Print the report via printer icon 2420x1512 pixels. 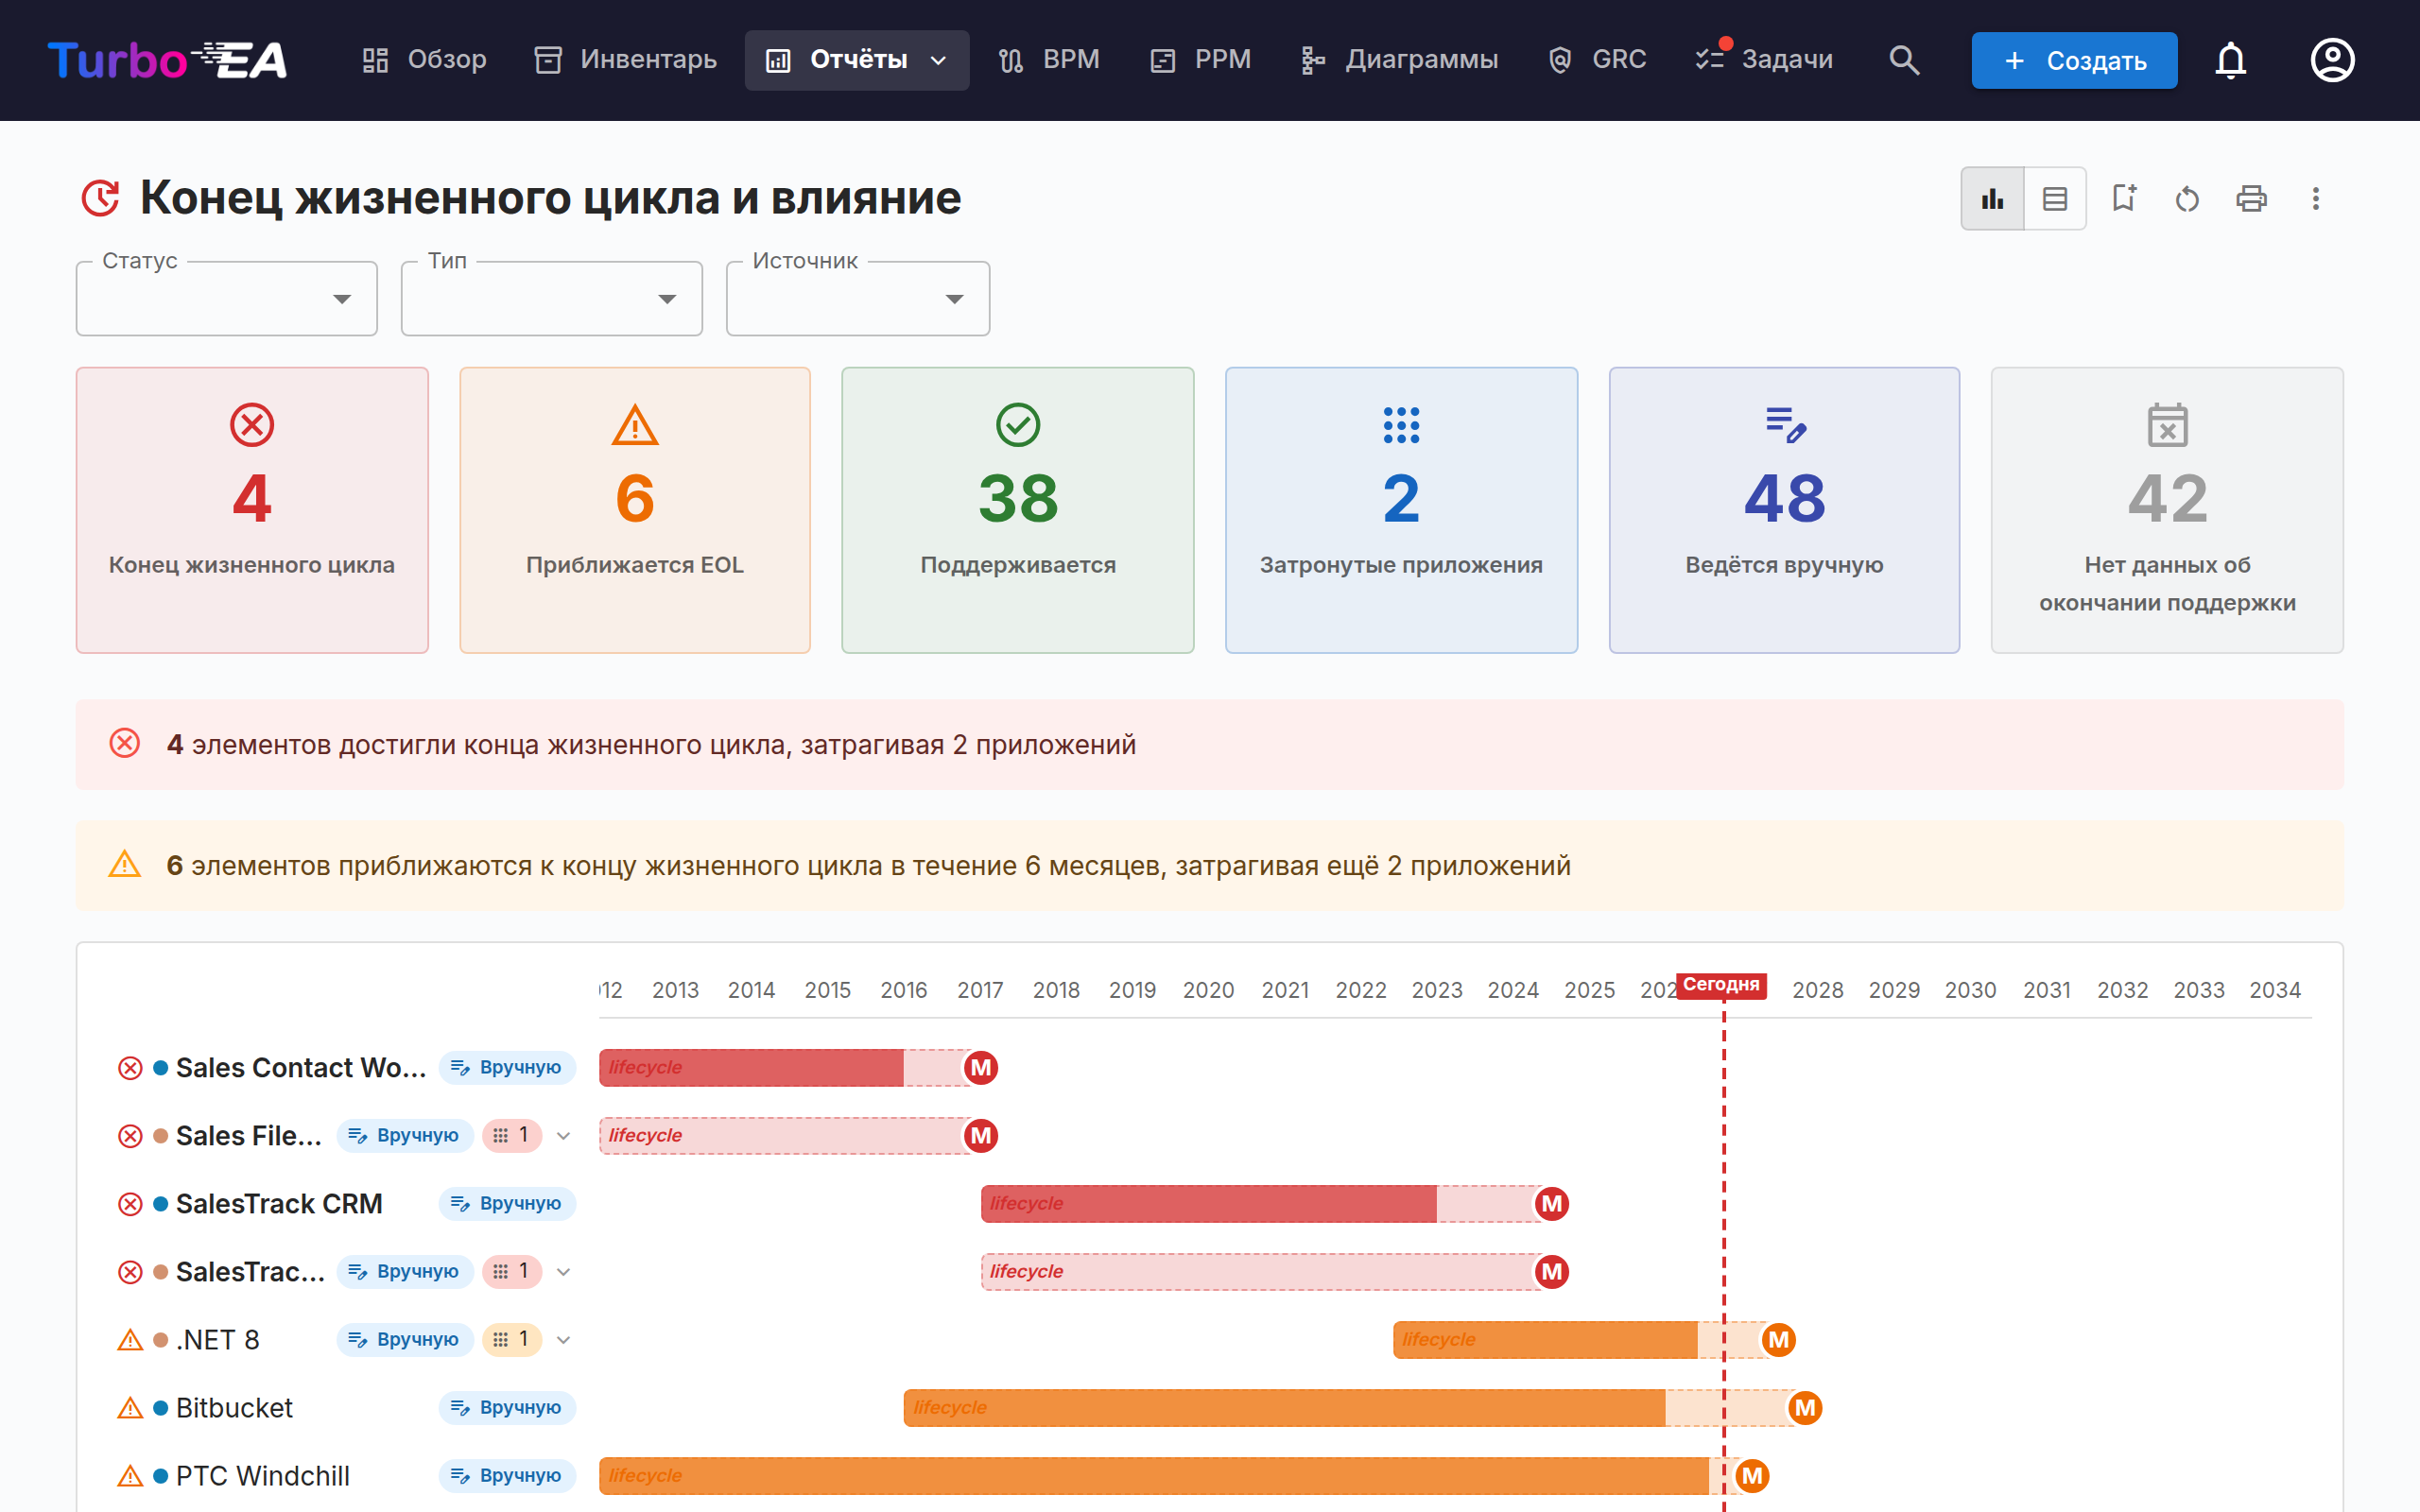[2252, 198]
